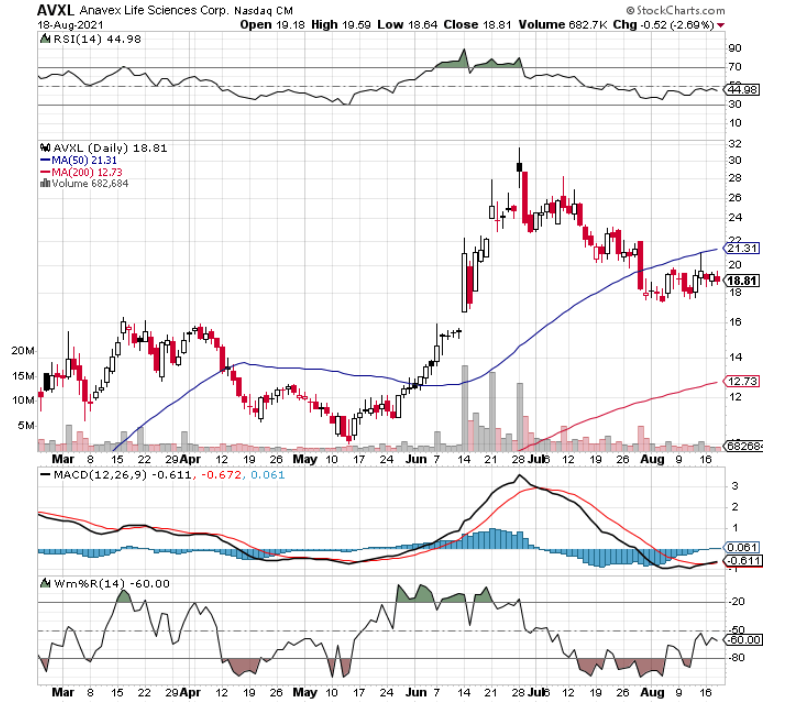Click the Volume 682,684 legend text
The image size is (793, 708).
tap(90, 184)
